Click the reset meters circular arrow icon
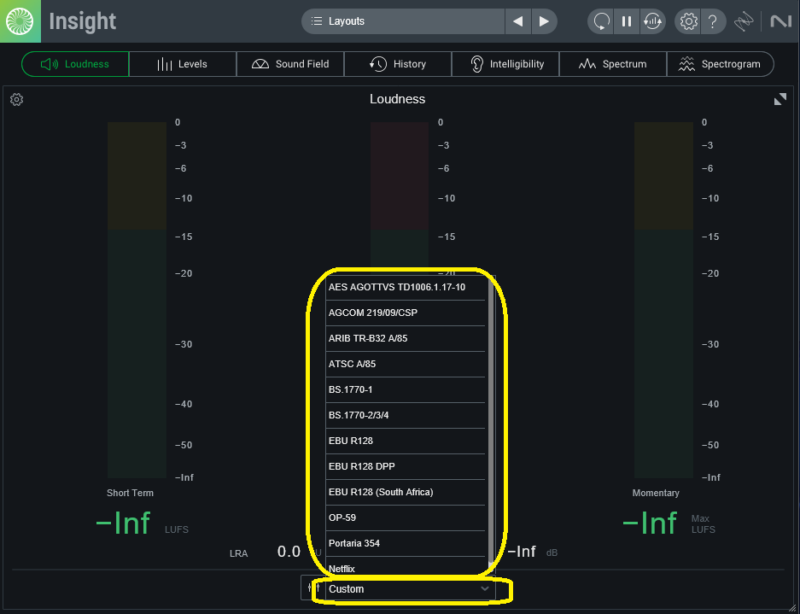This screenshot has width=800, height=614. point(601,21)
